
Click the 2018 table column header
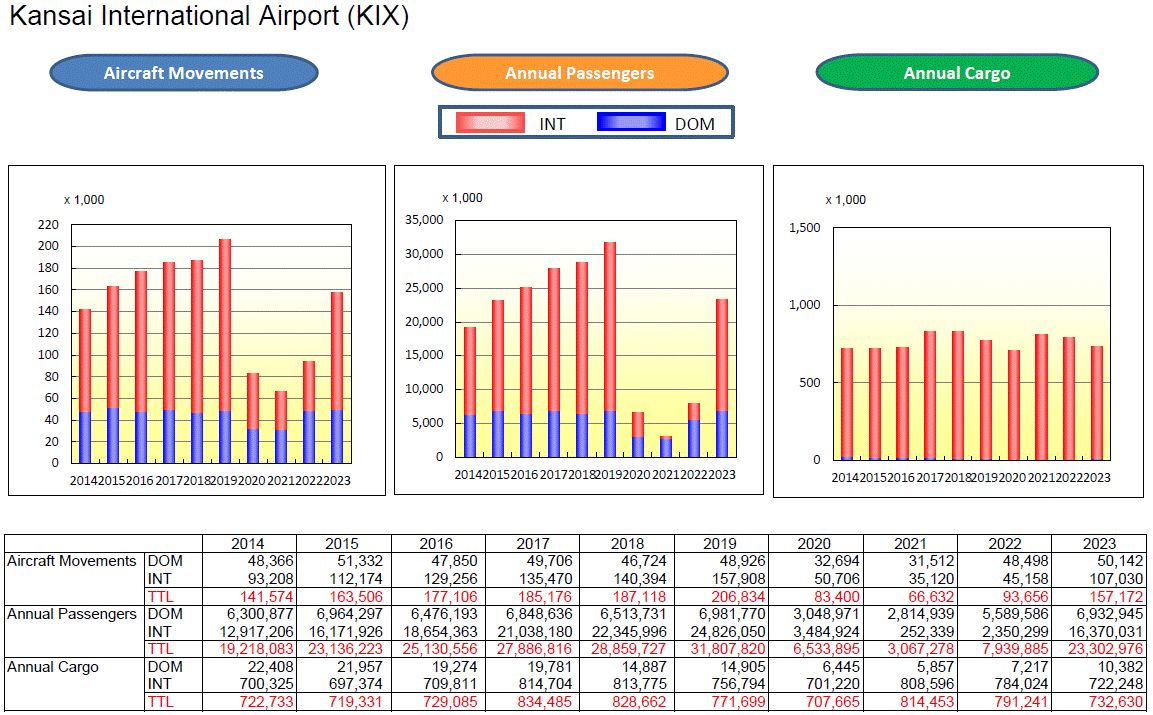(627, 544)
